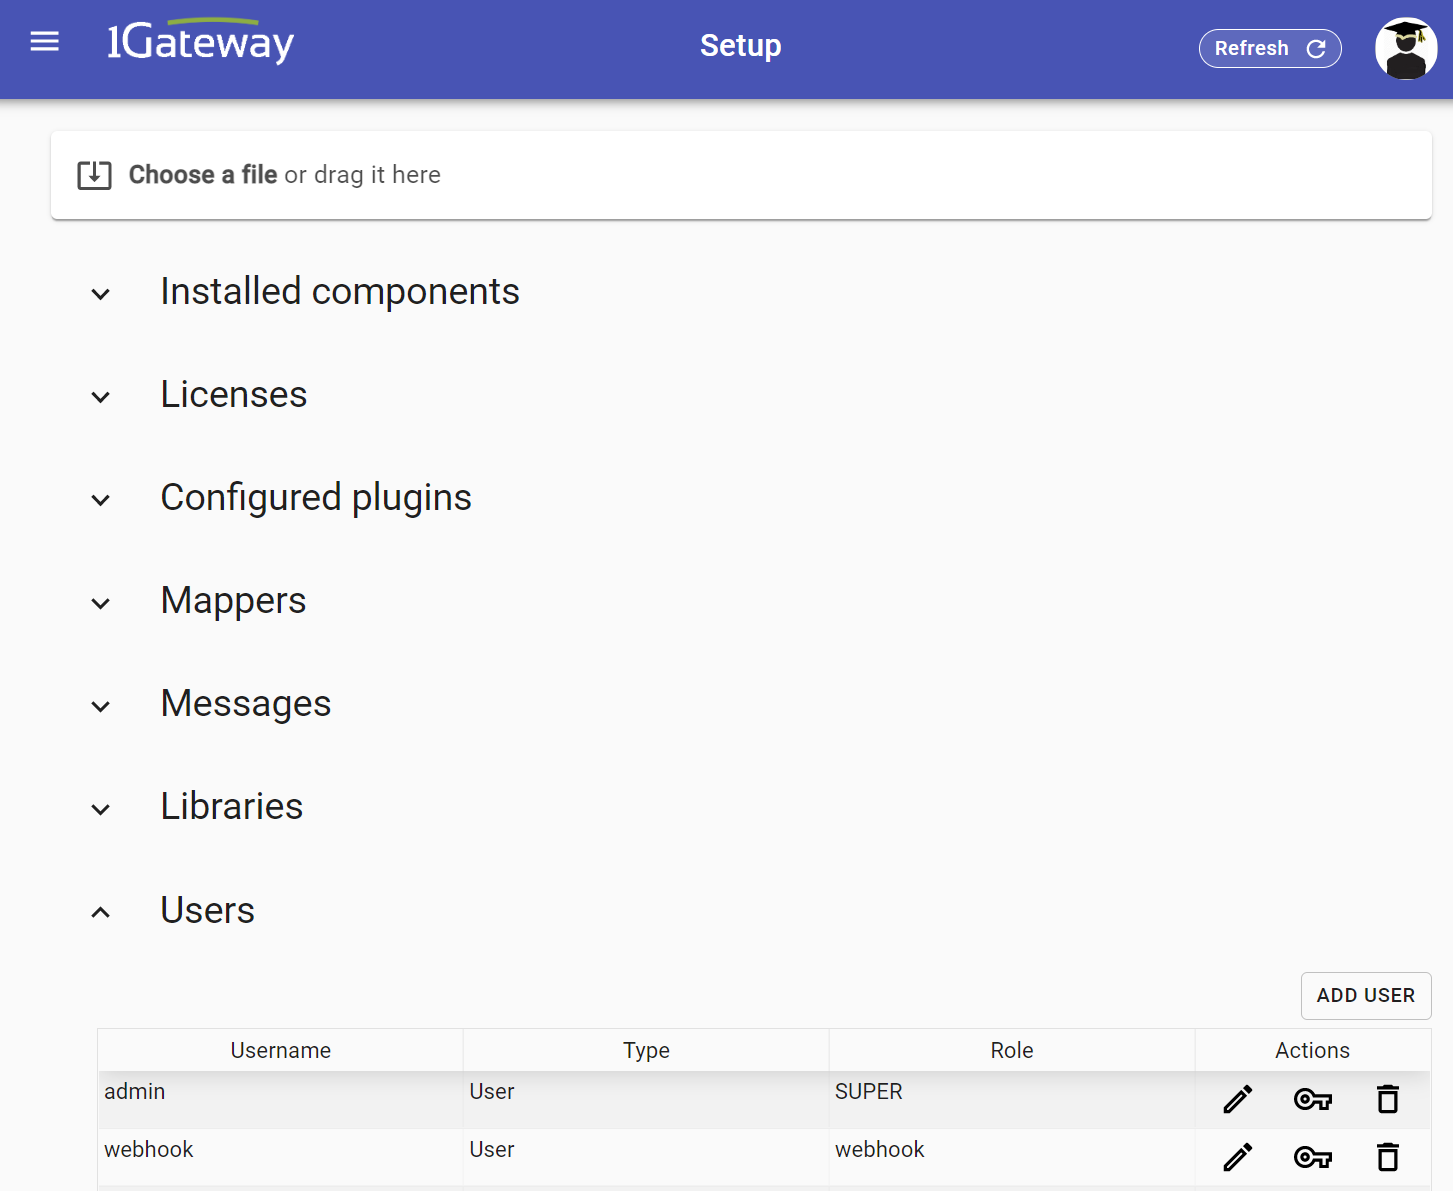
Task: Expand the Libraries section
Action: coord(101,809)
